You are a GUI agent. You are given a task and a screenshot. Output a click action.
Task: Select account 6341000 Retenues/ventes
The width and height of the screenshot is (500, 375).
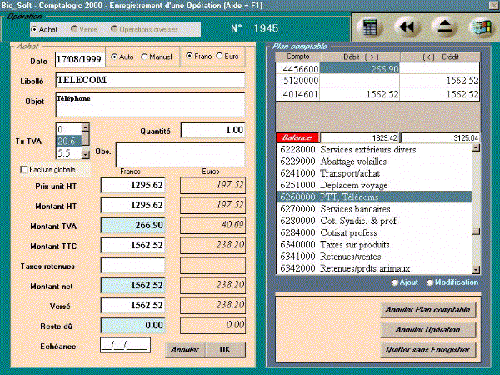[374, 256]
